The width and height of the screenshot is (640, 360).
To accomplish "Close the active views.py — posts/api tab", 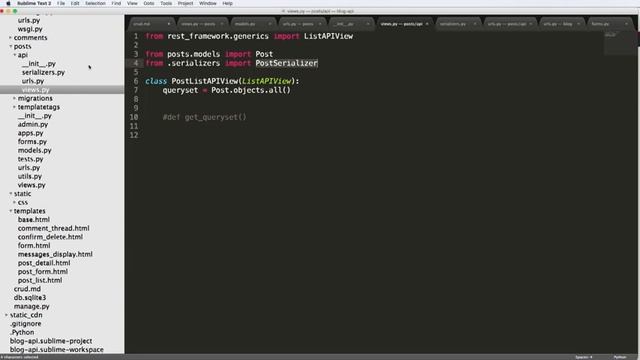I will click(x=427, y=24).
